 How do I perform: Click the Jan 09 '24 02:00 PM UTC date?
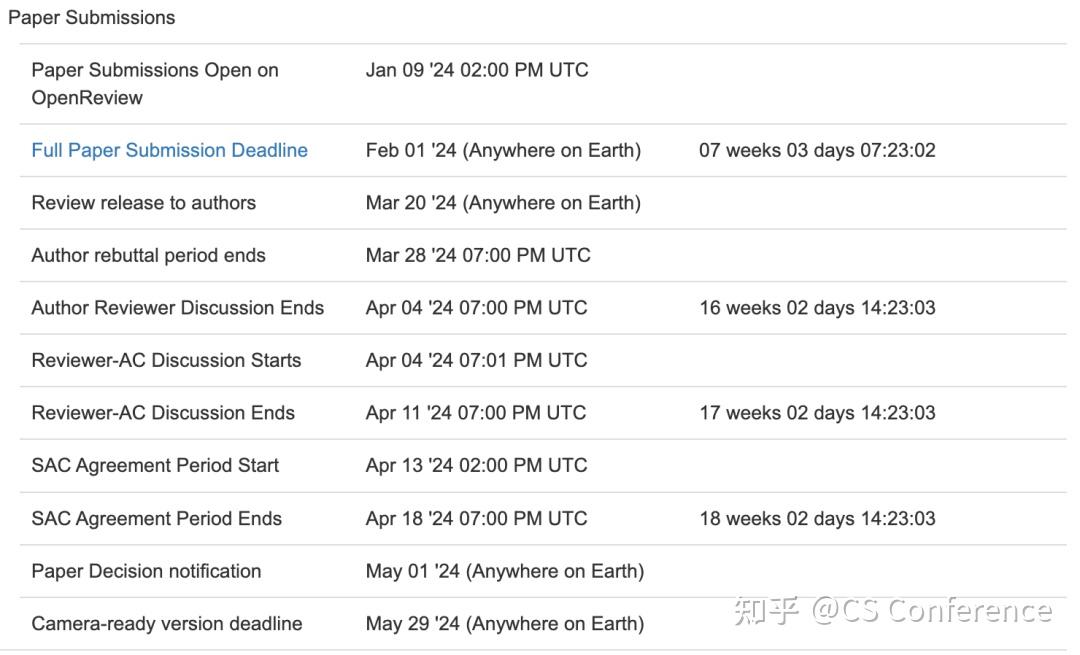click(x=477, y=70)
